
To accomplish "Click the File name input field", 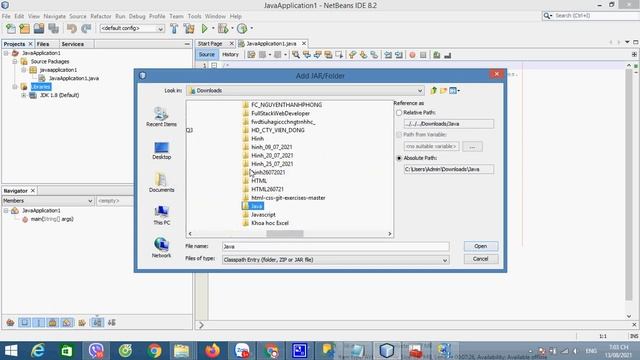I will (x=336, y=247).
